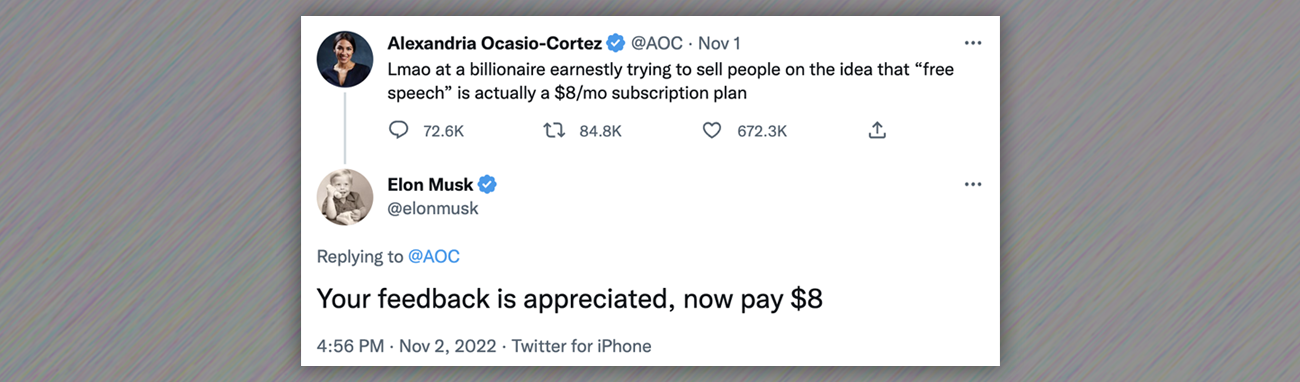1300x382 pixels.
Task: Open the share icon on AOC's tweet
Action: [x=877, y=130]
